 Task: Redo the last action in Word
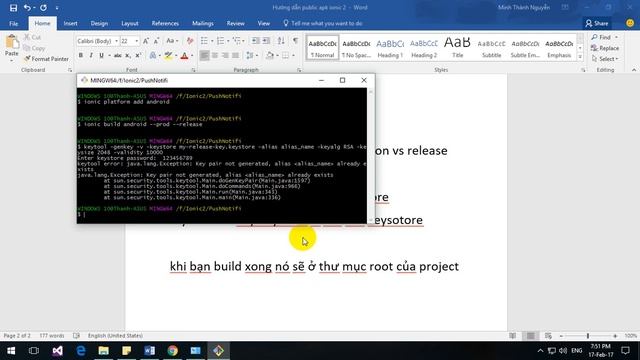pos(43,7)
